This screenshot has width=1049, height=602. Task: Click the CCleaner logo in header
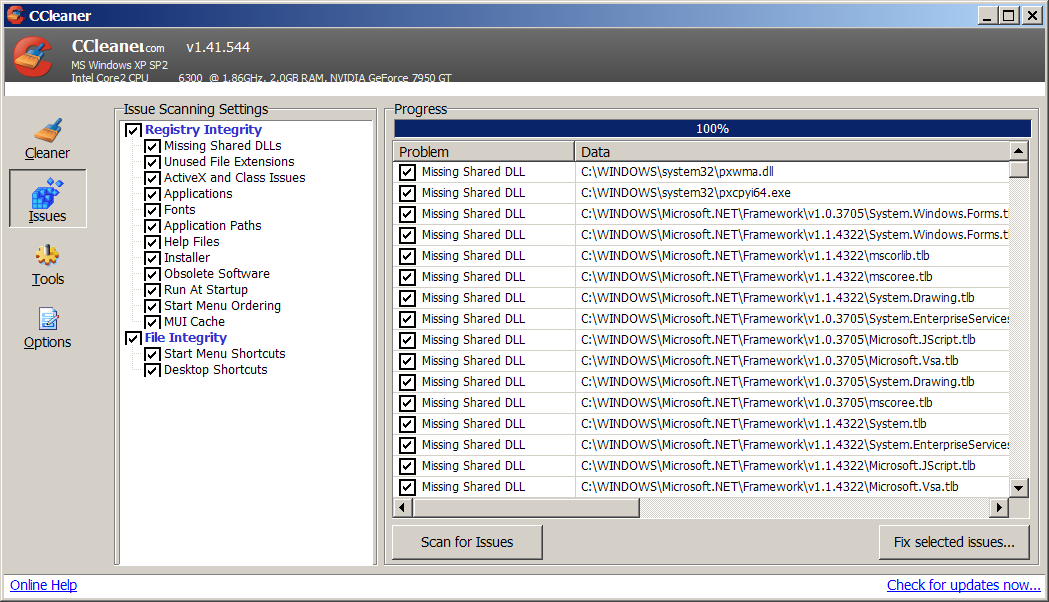[33, 57]
